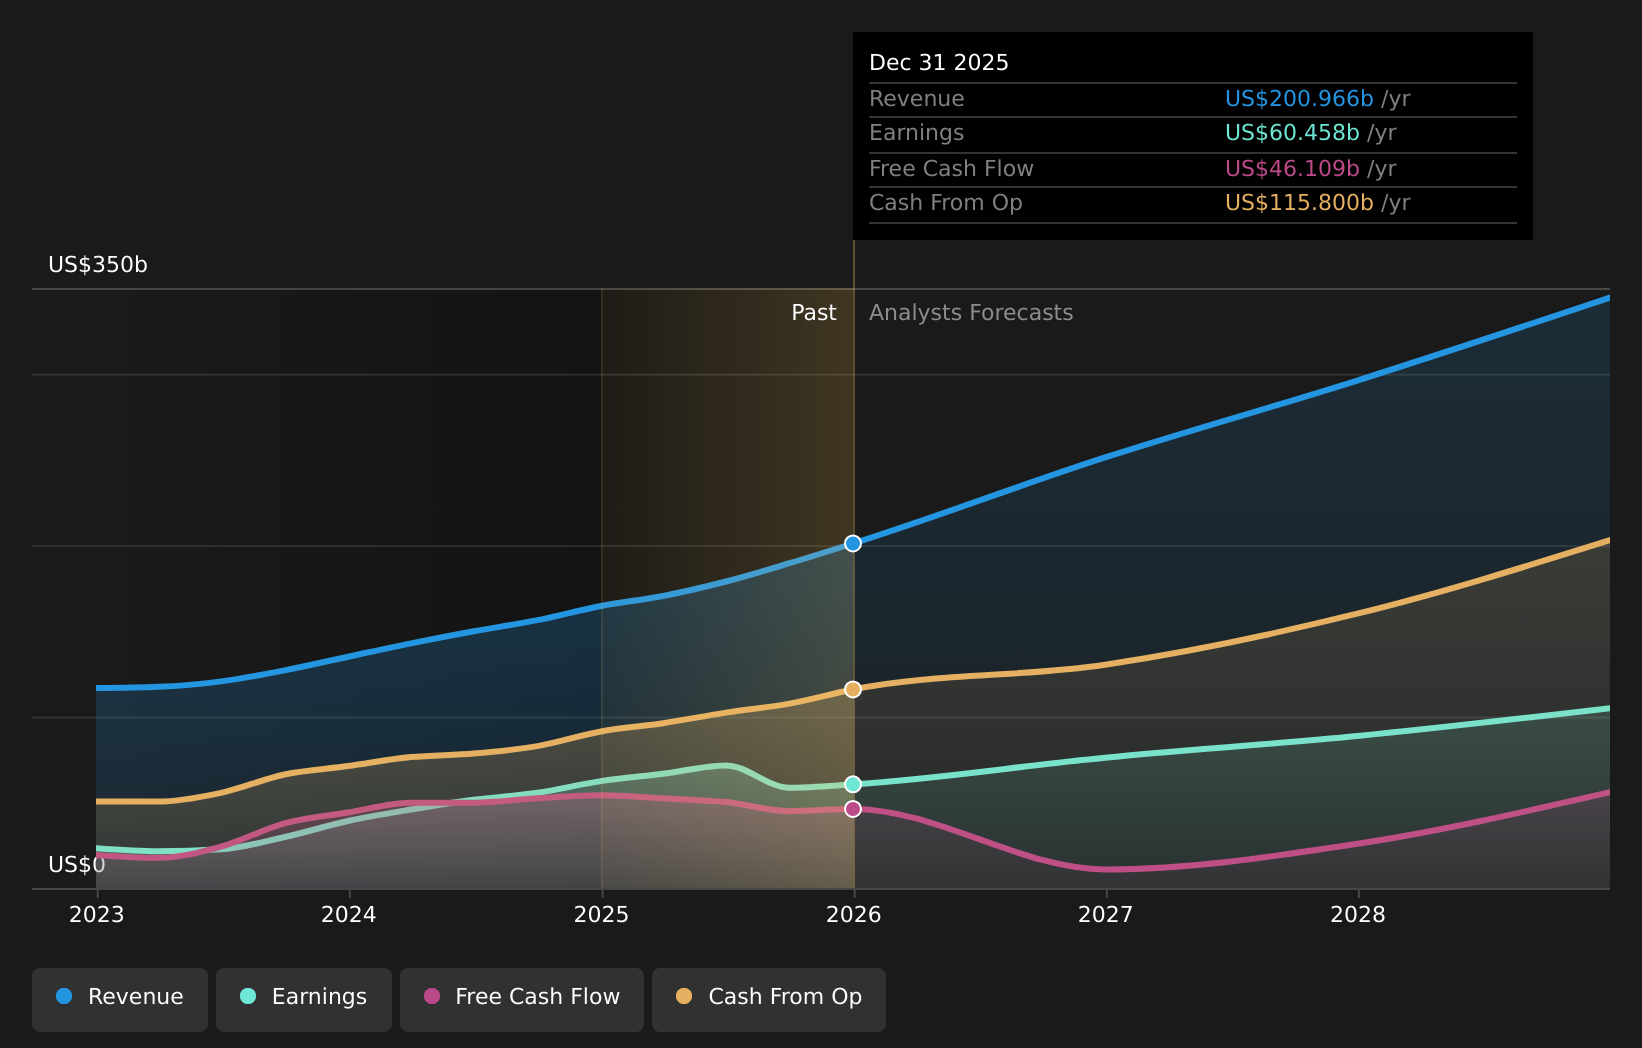Select the teal Earnings marker on the chart
The image size is (1642, 1048).
click(852, 784)
